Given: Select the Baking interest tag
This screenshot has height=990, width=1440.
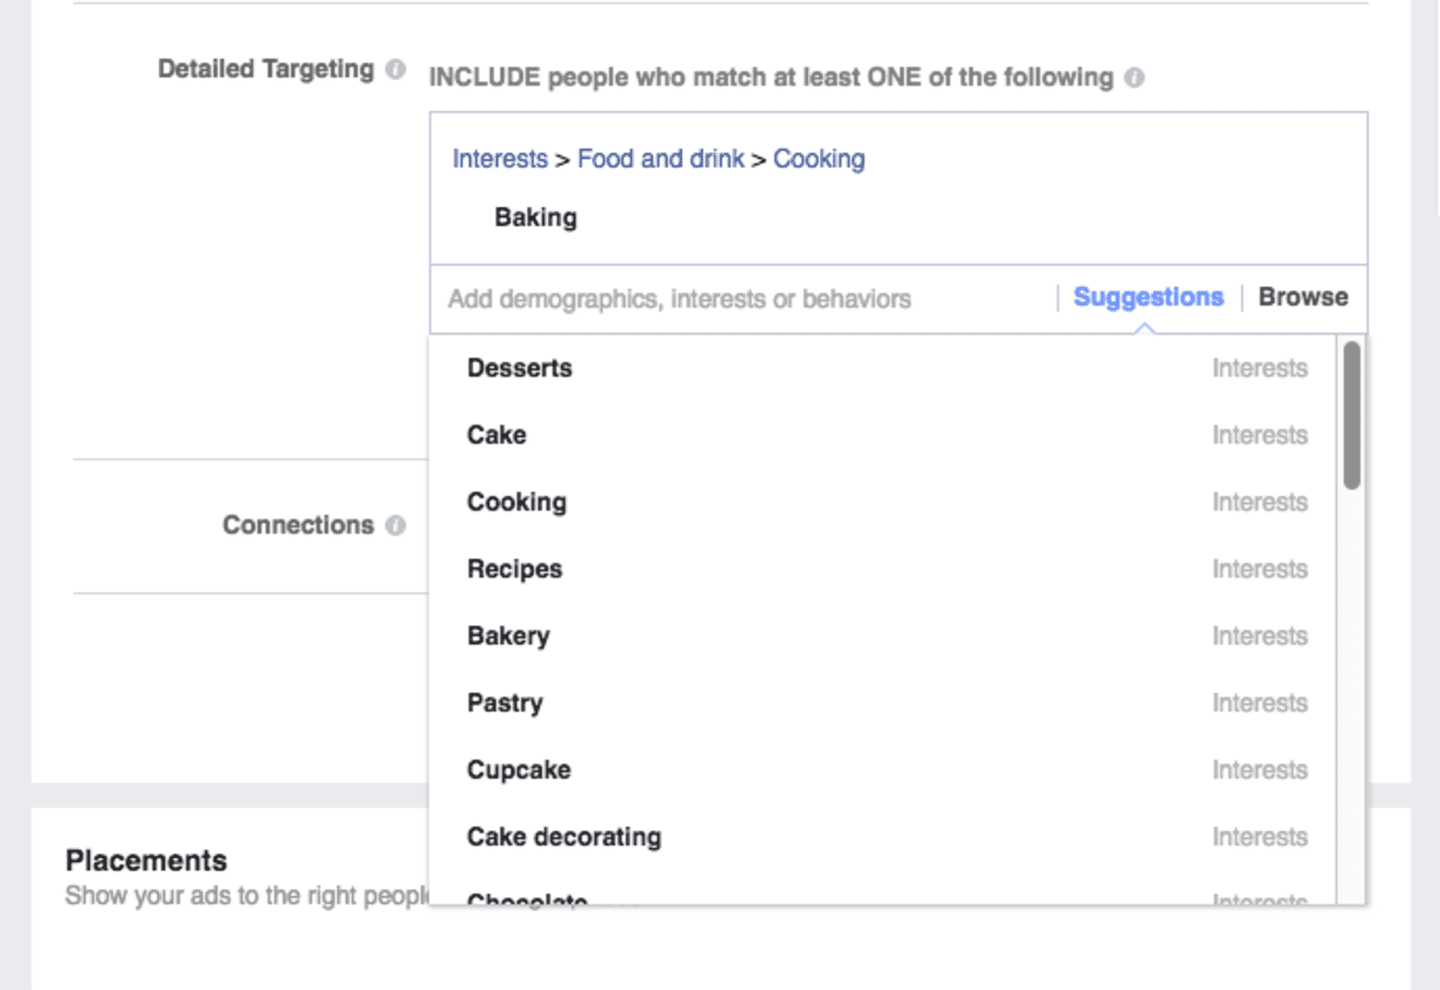Looking at the screenshot, I should click(536, 218).
